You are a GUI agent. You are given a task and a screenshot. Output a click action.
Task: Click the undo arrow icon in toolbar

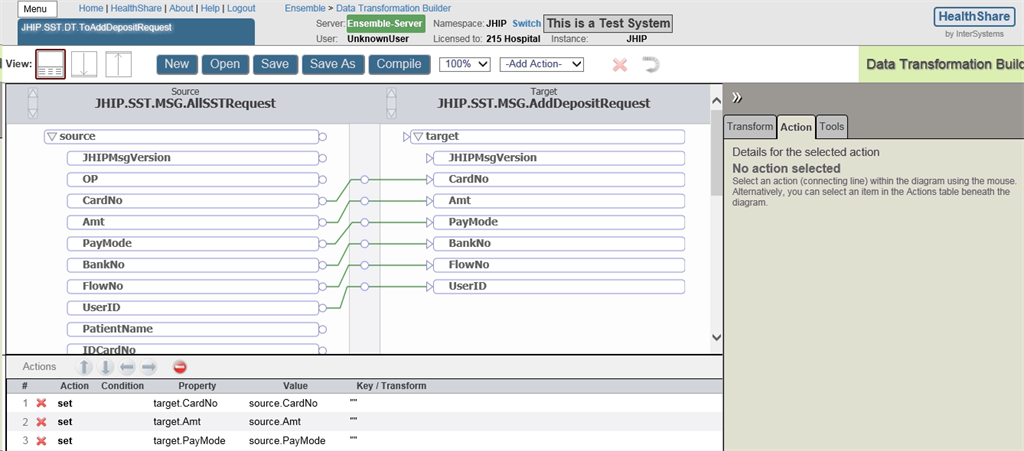[x=650, y=65]
